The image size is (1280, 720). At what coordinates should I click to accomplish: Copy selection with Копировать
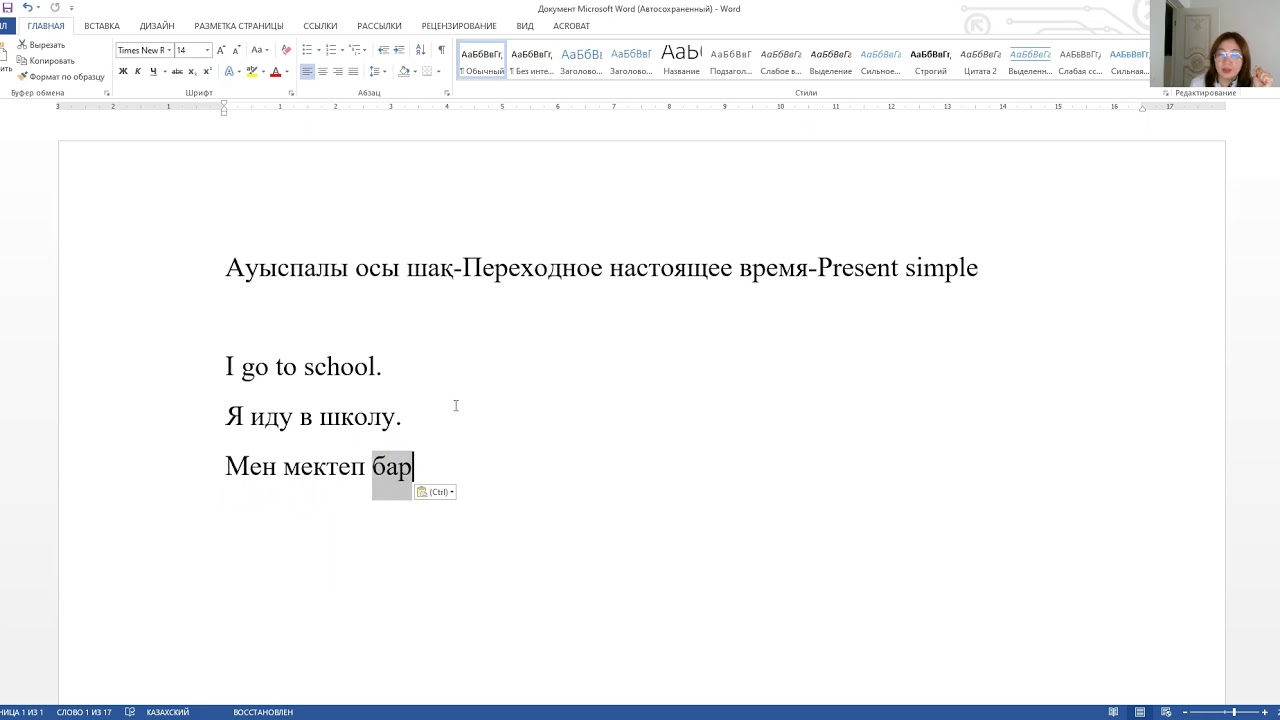pos(45,61)
